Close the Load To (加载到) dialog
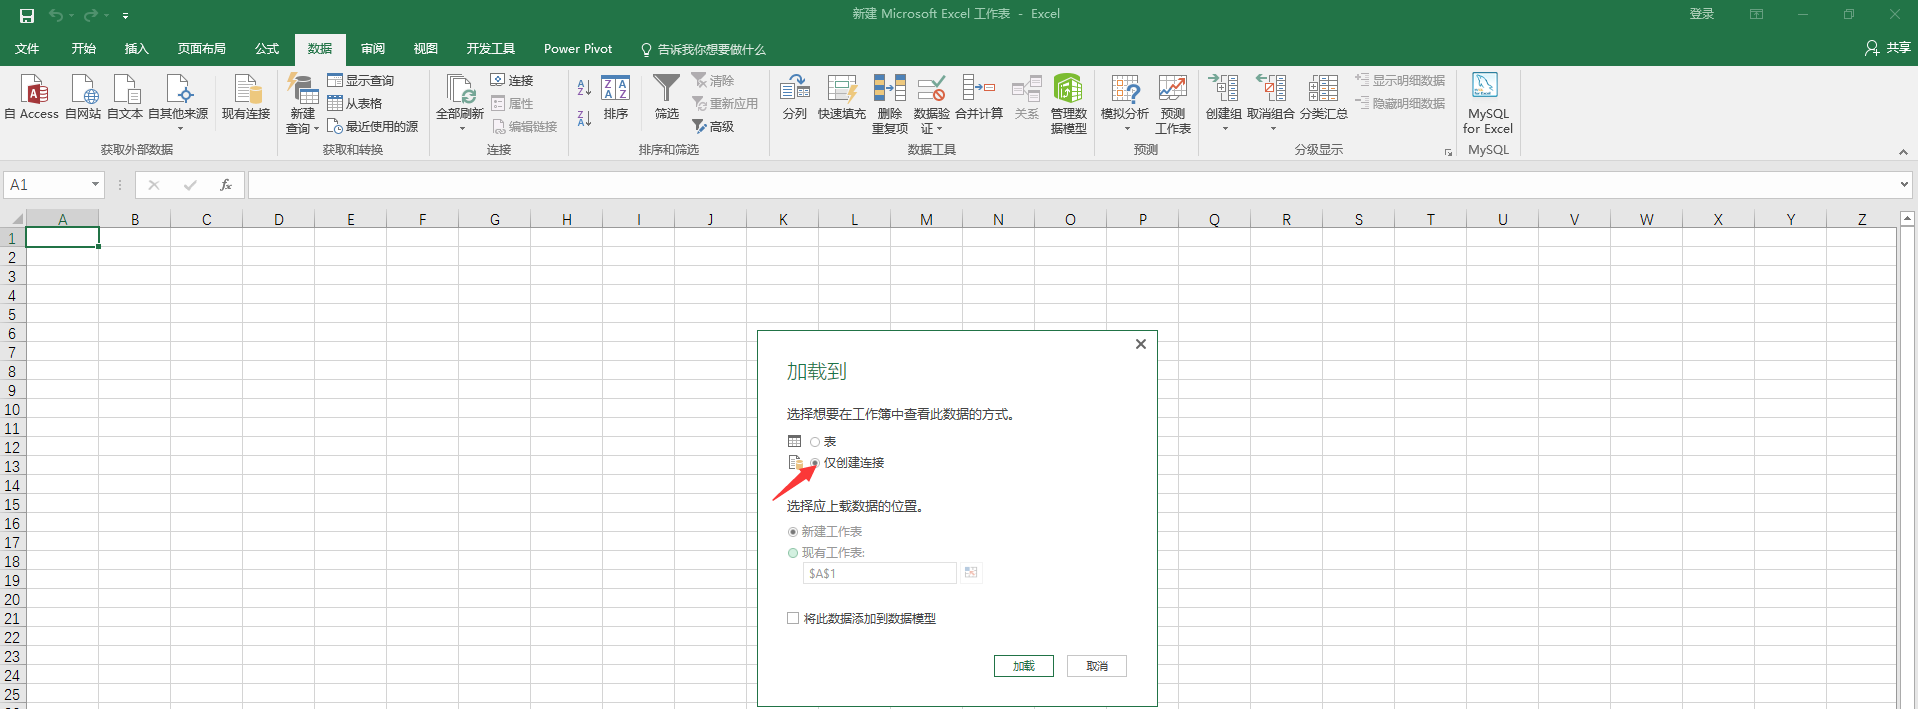Image resolution: width=1918 pixels, height=709 pixels. 1140,344
